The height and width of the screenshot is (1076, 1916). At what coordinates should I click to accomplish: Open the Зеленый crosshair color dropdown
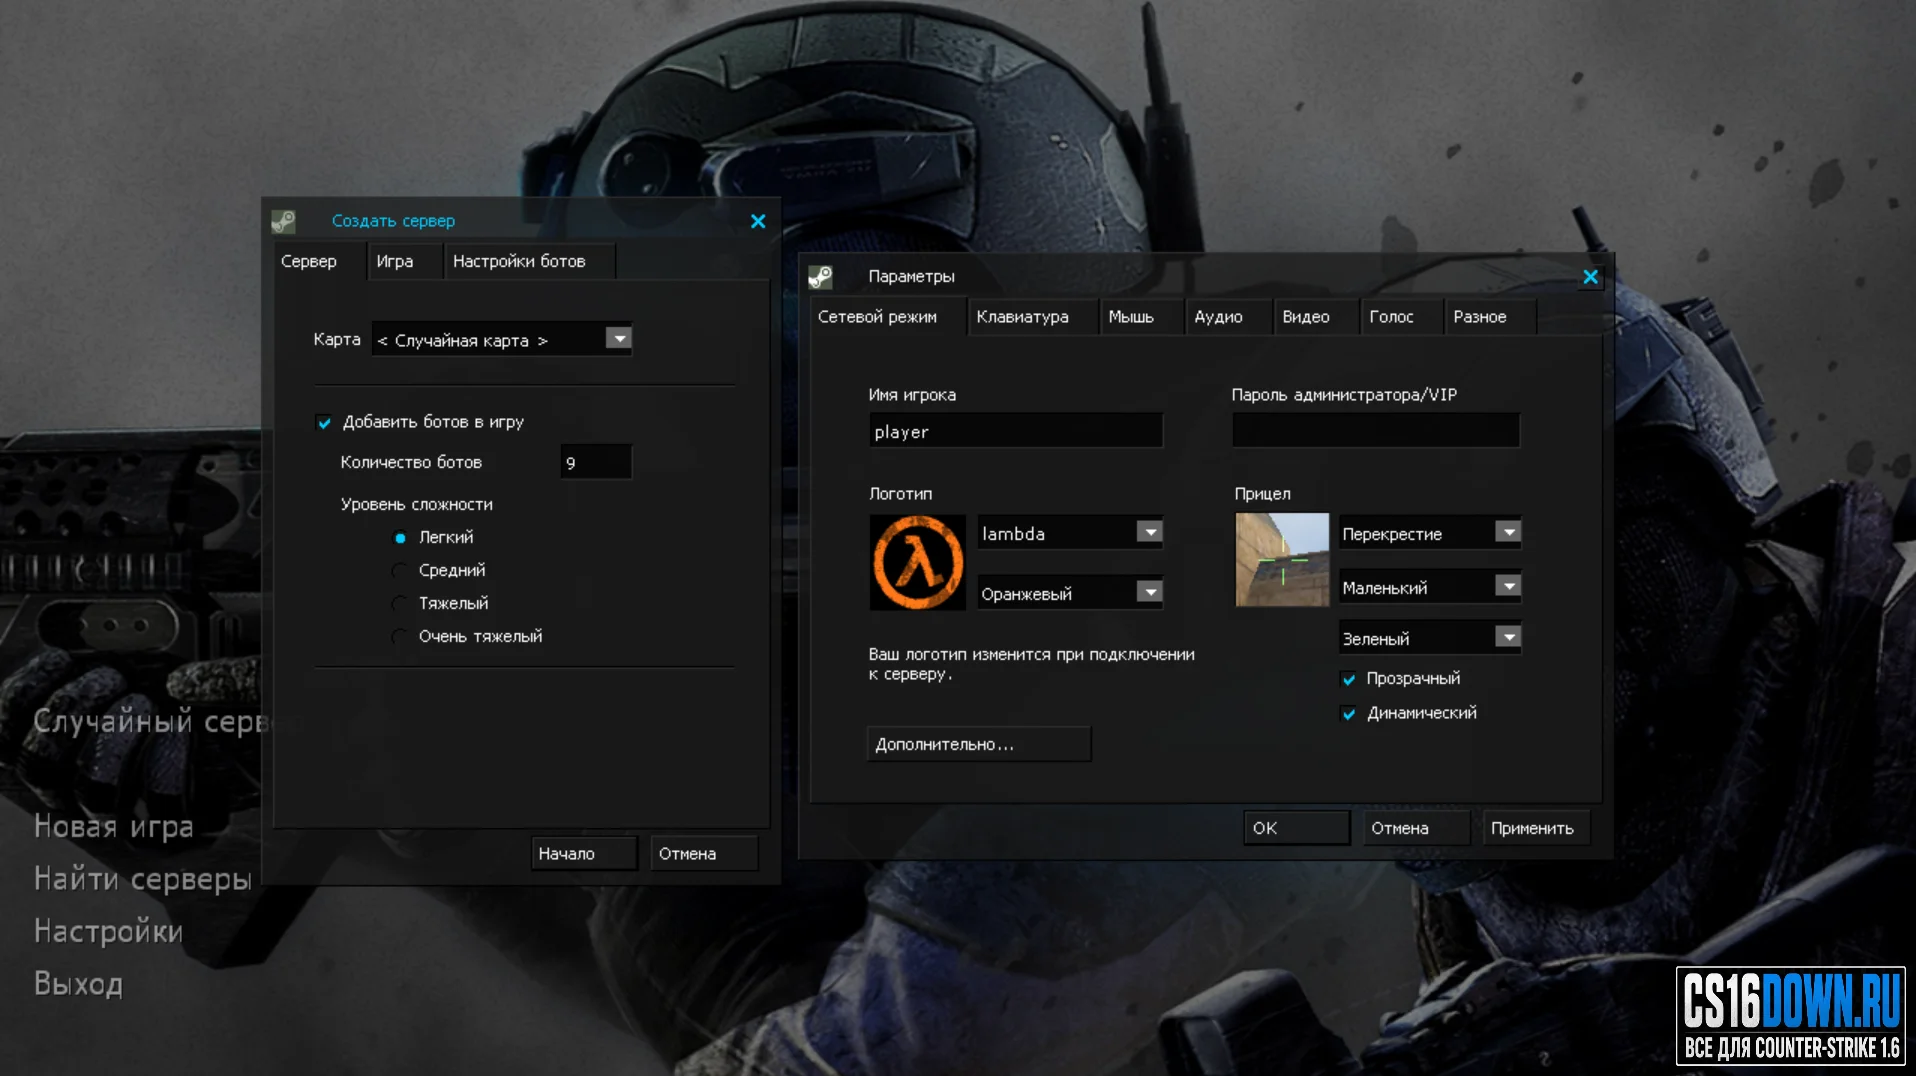click(x=1508, y=637)
